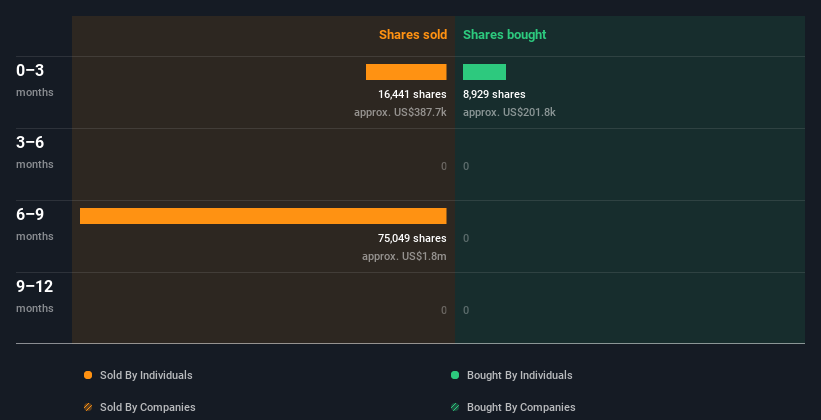821x420 pixels.
Task: Click the 'Shares bought' column header
Action: [x=505, y=35]
